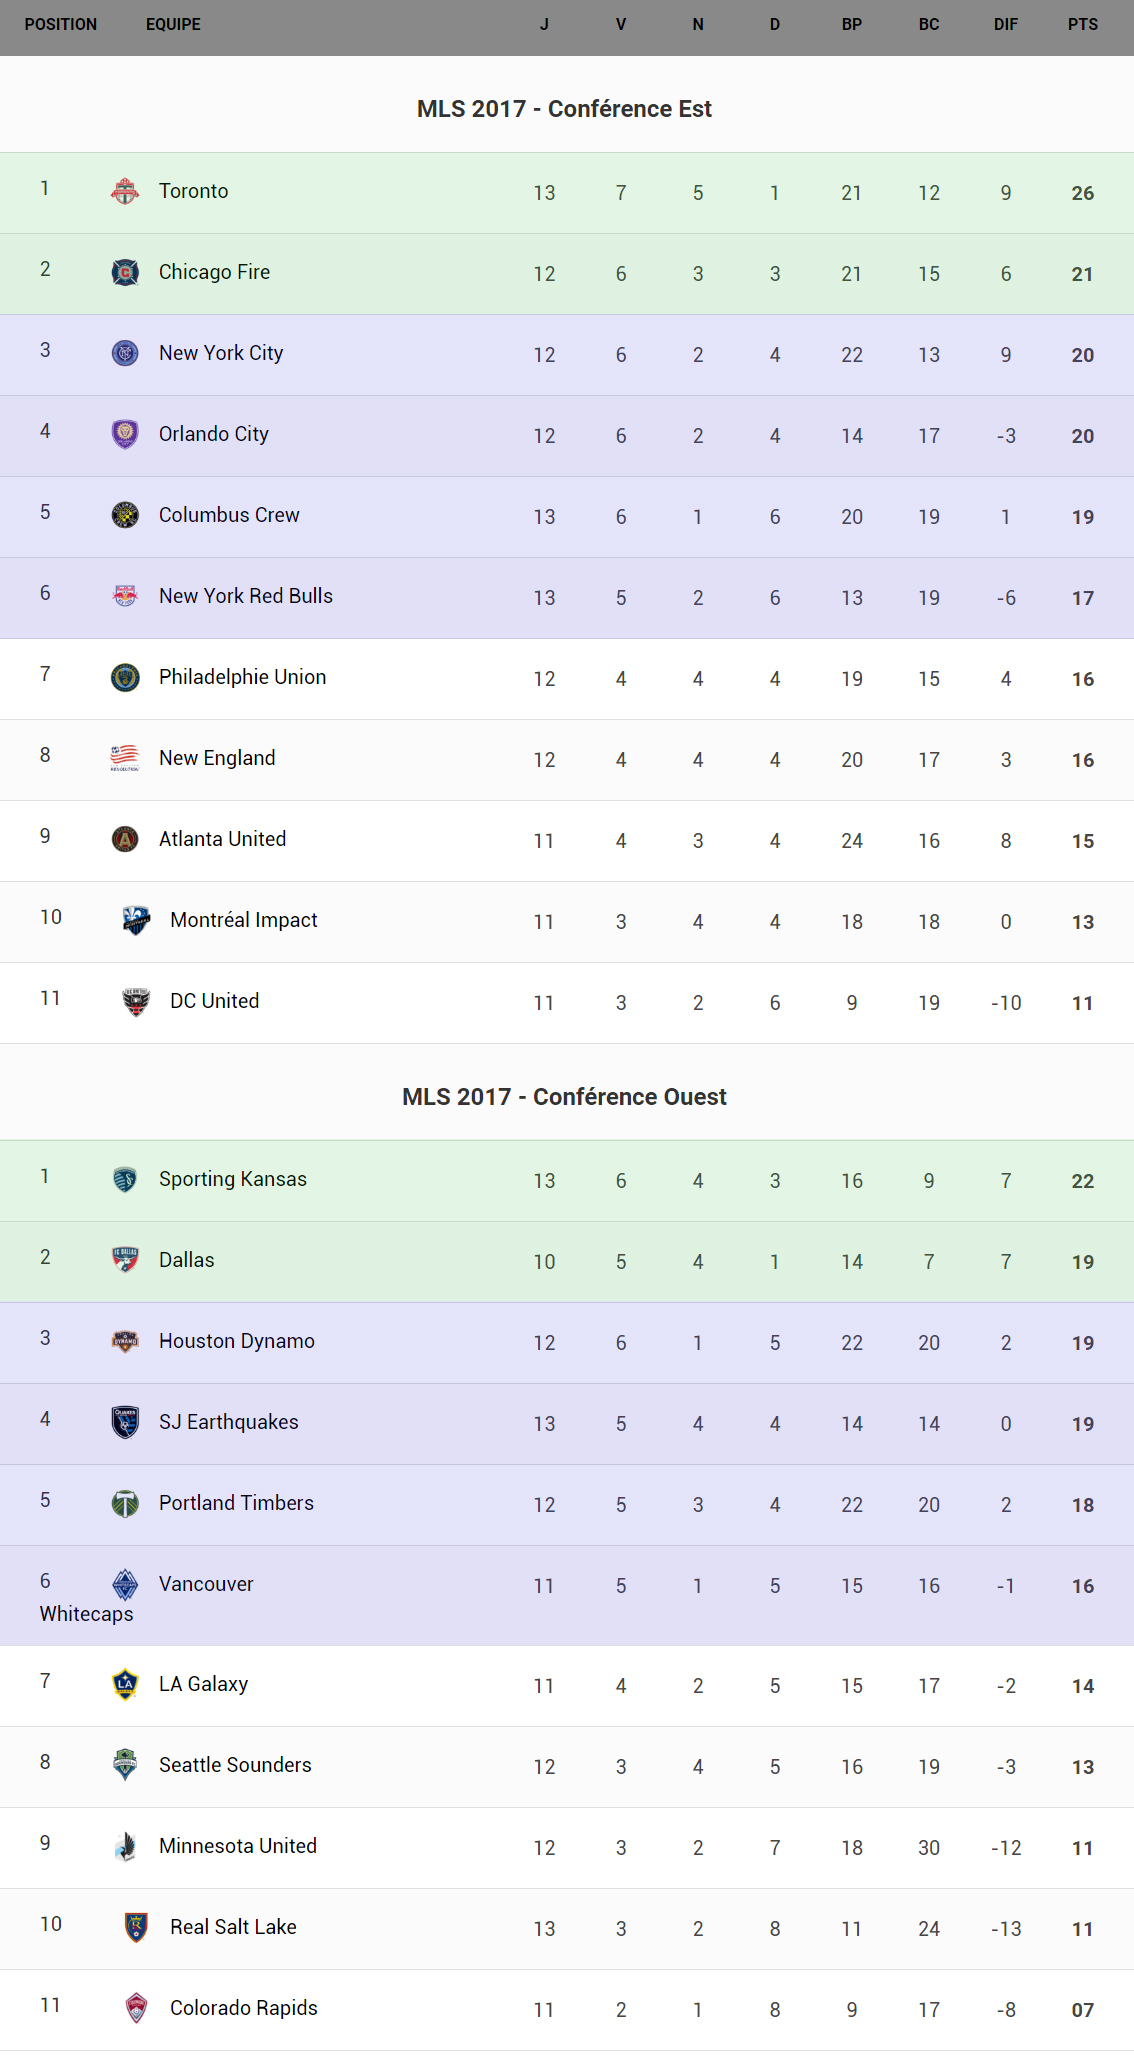The image size is (1134, 2062).
Task: Click the LA Galaxy shield icon
Action: coord(125,1684)
